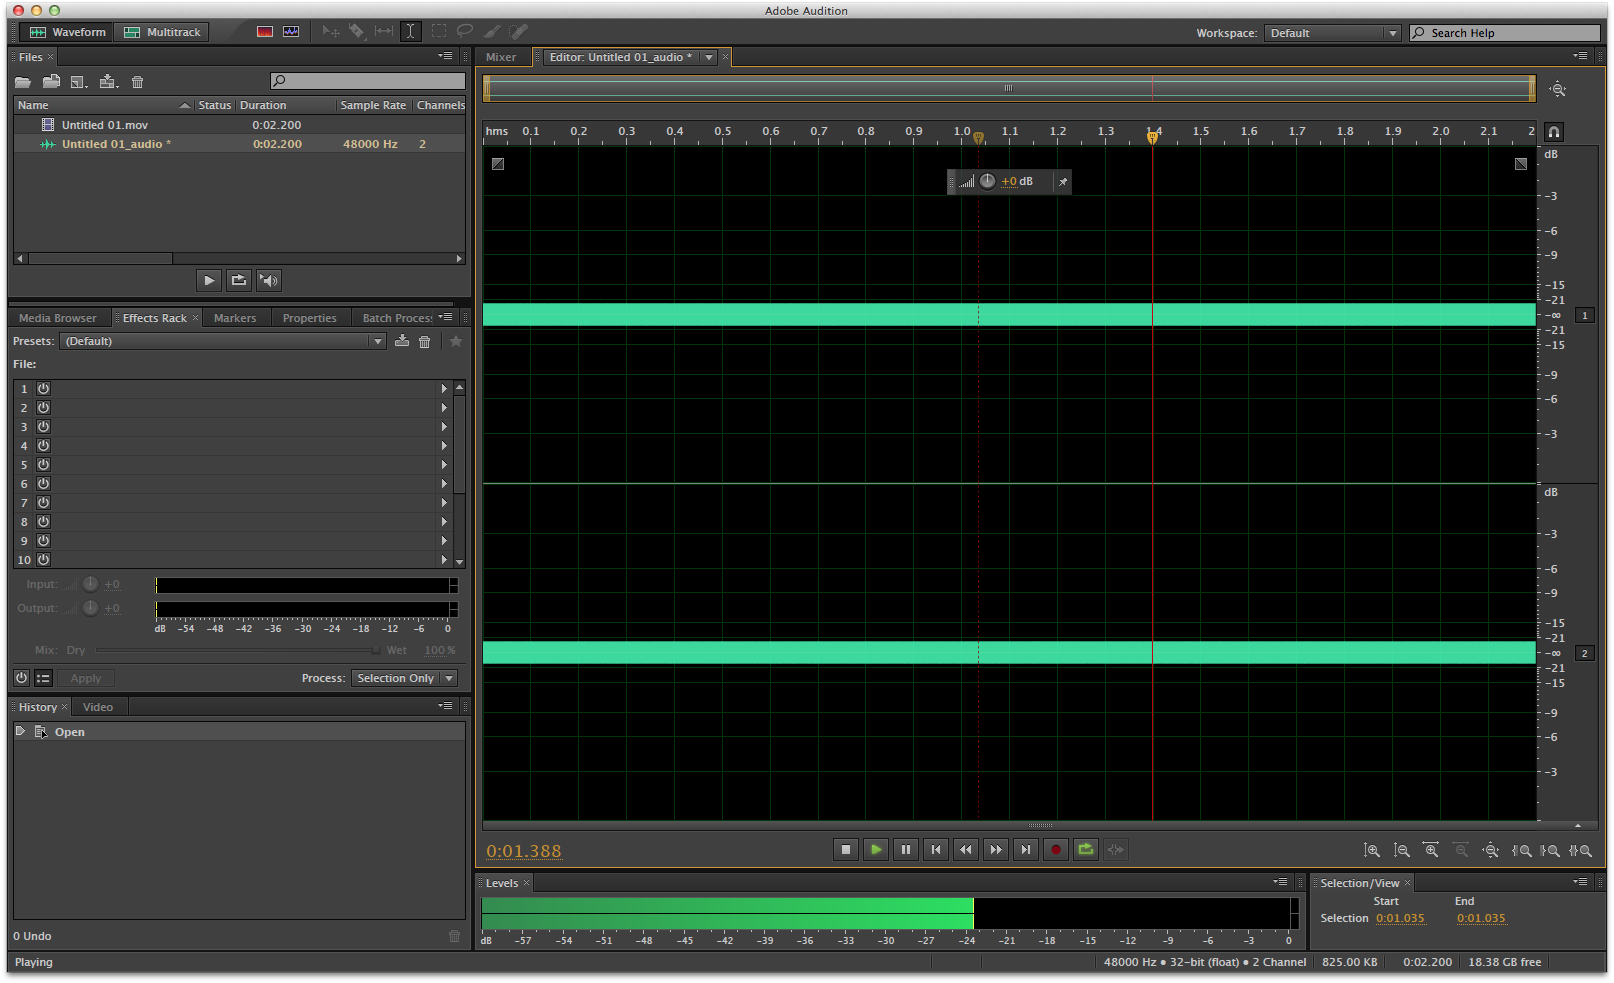Click the Record button

pos(1056,850)
